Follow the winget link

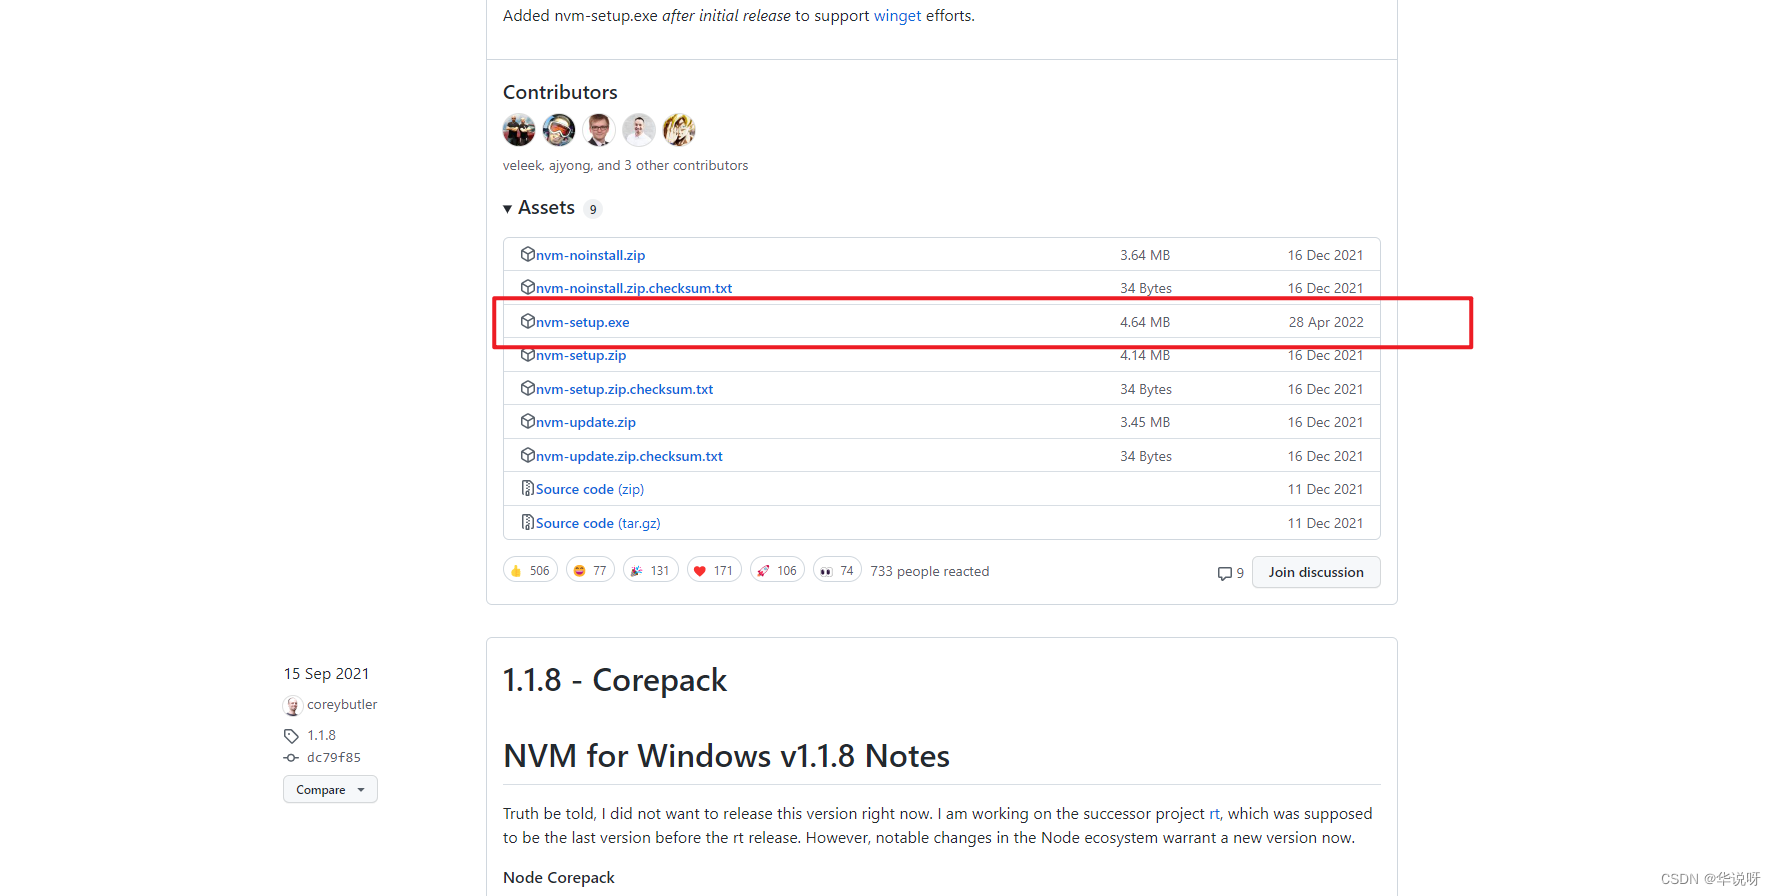pos(897,16)
